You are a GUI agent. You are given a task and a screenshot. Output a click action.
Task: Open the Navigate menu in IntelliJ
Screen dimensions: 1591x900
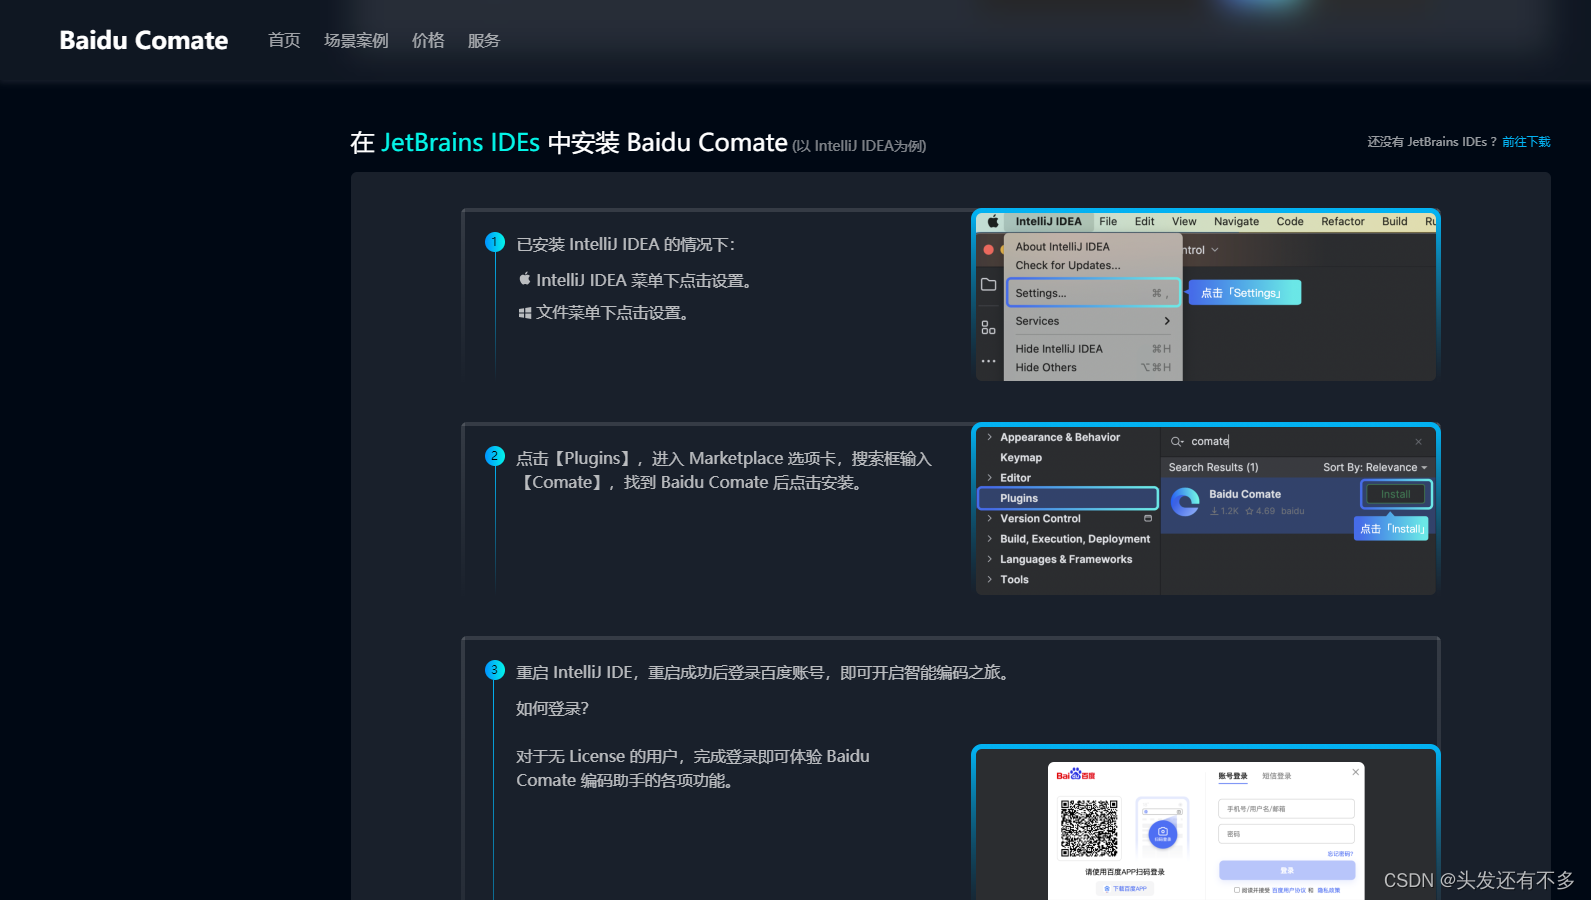tap(1236, 222)
